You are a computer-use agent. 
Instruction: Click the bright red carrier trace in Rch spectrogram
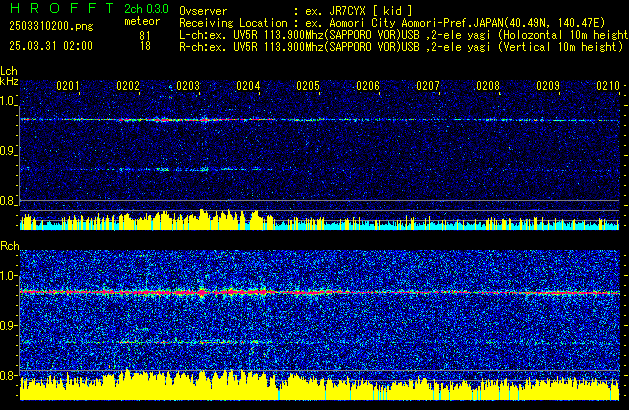320,293
